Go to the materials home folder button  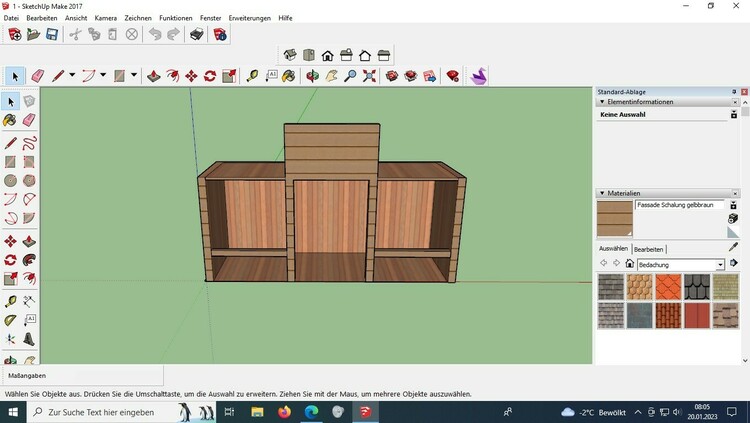[629, 264]
